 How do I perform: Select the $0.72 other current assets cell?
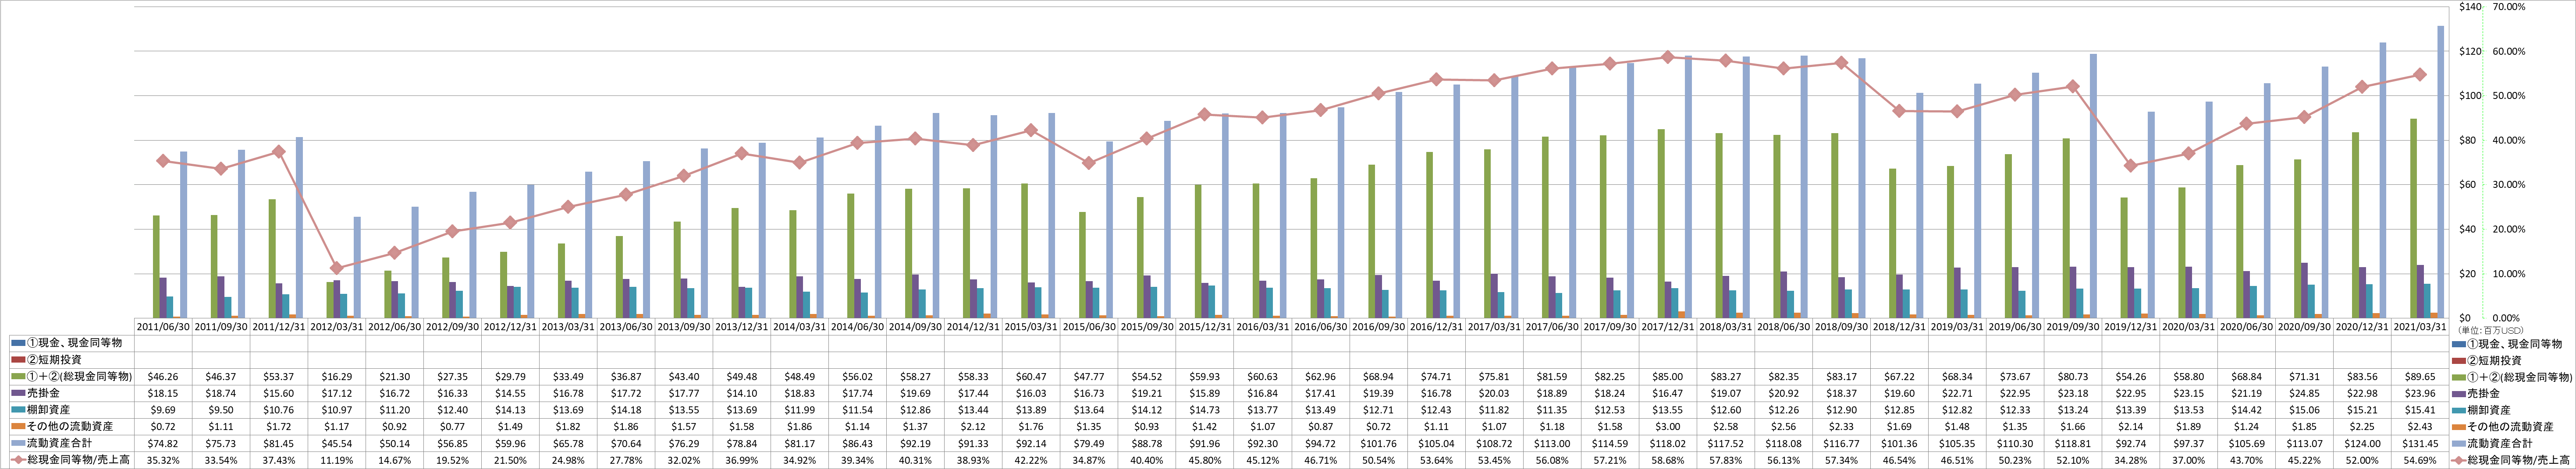(163, 427)
